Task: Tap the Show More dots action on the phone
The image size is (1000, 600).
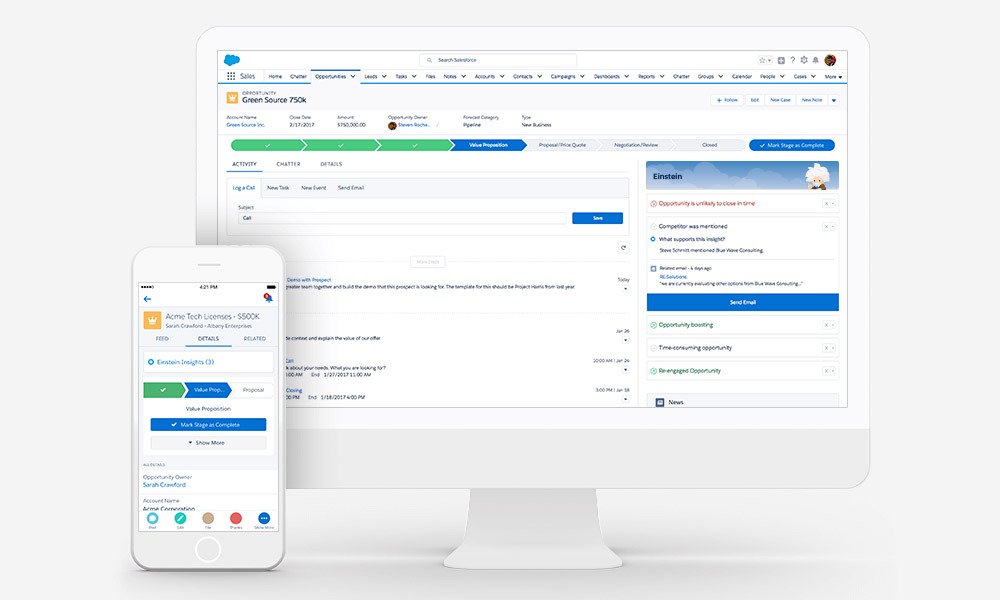Action: 264,518
